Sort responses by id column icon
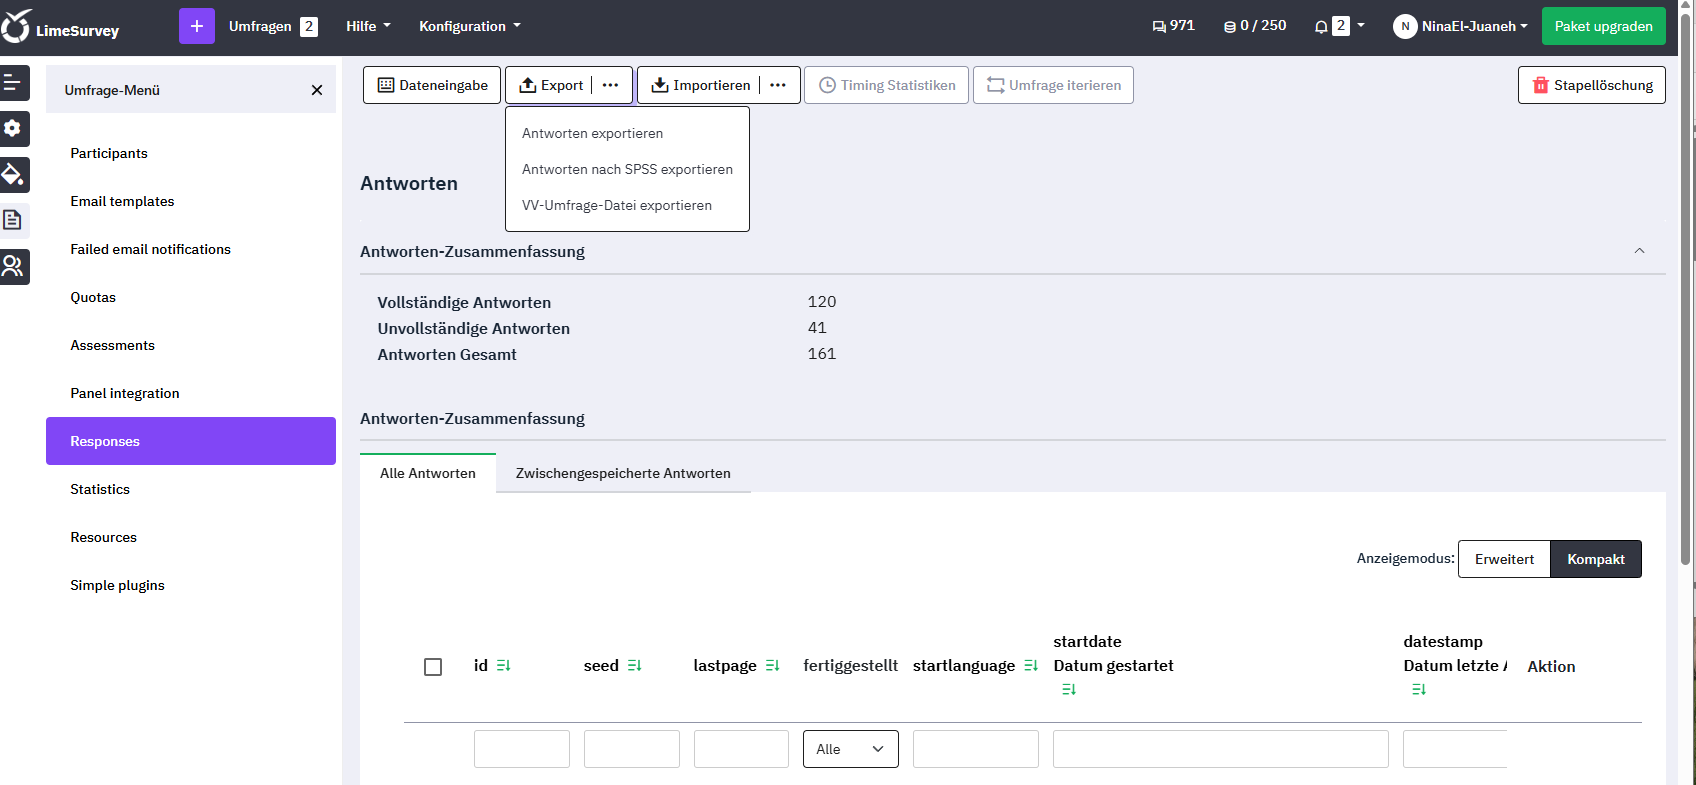Screen dimensions: 1696x785 coord(504,666)
